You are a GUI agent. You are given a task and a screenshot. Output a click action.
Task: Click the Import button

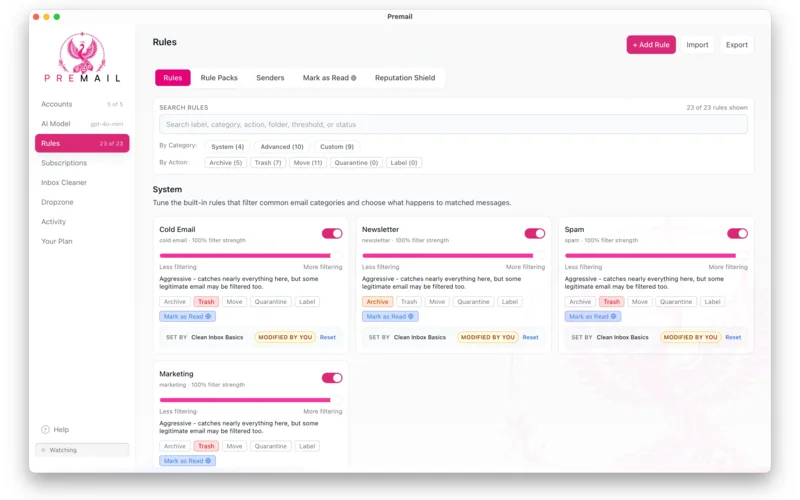click(x=697, y=45)
